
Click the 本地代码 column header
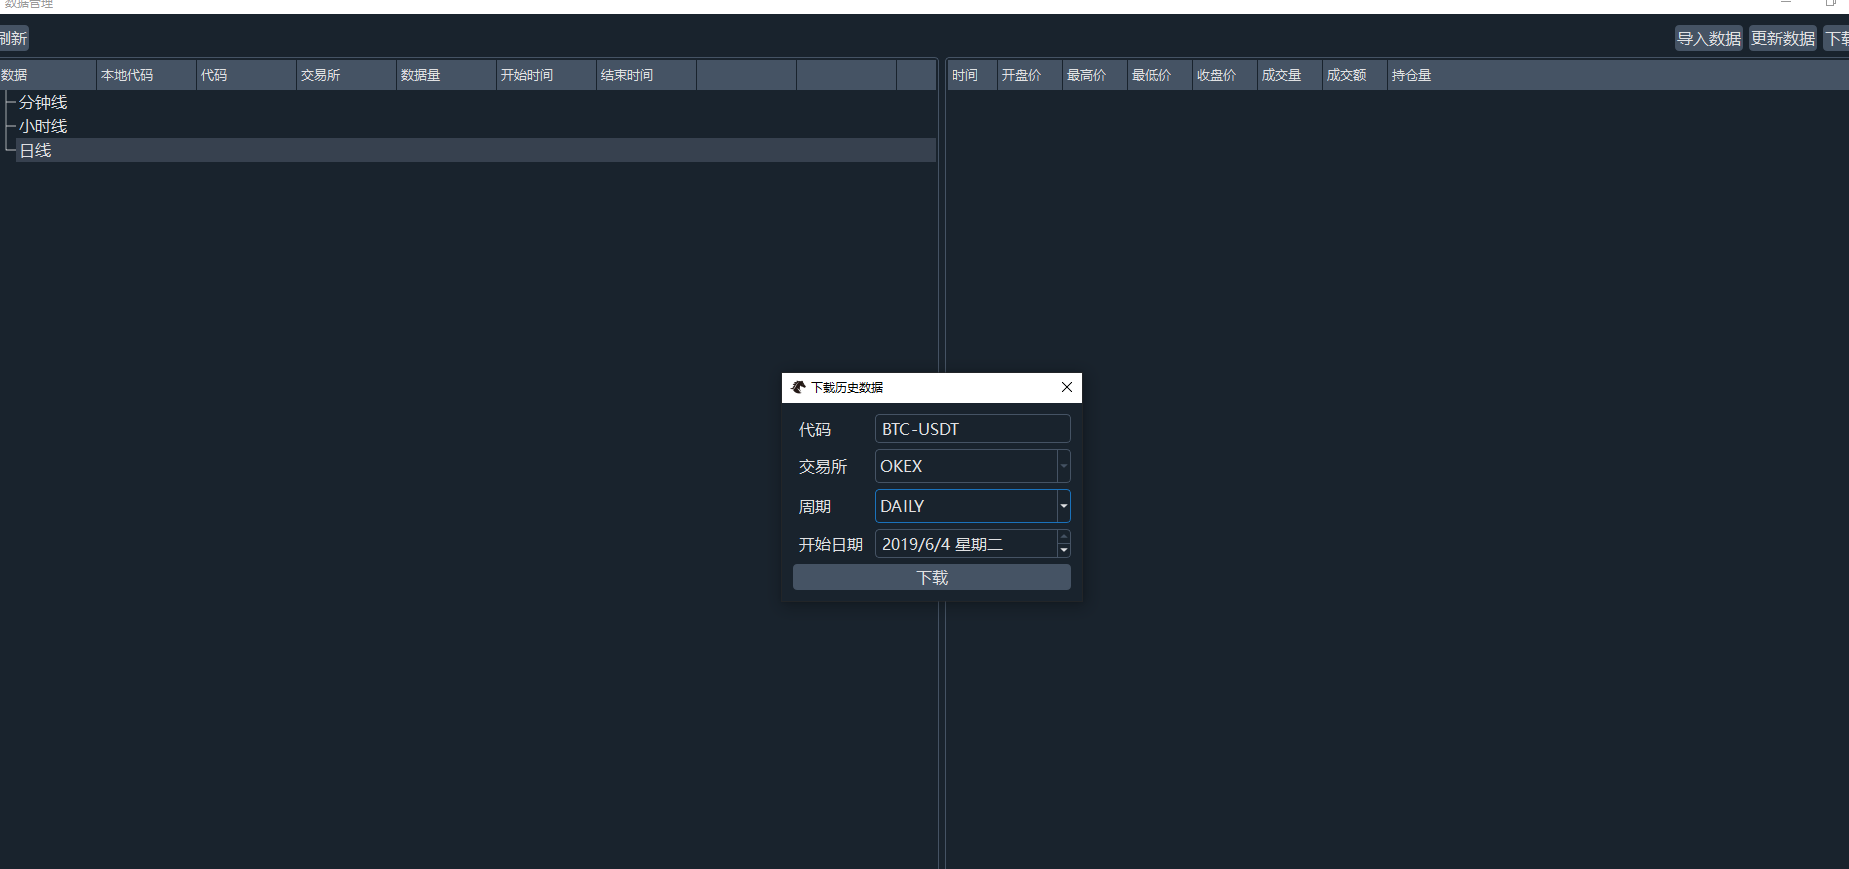pyautogui.click(x=146, y=75)
